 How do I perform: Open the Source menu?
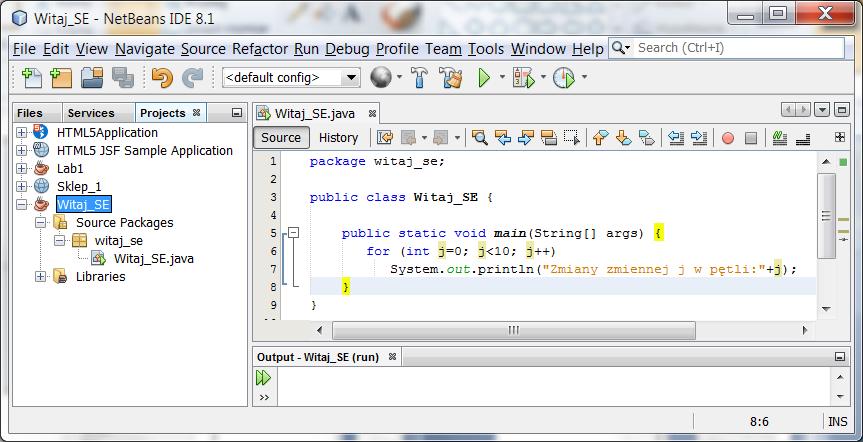click(x=203, y=49)
